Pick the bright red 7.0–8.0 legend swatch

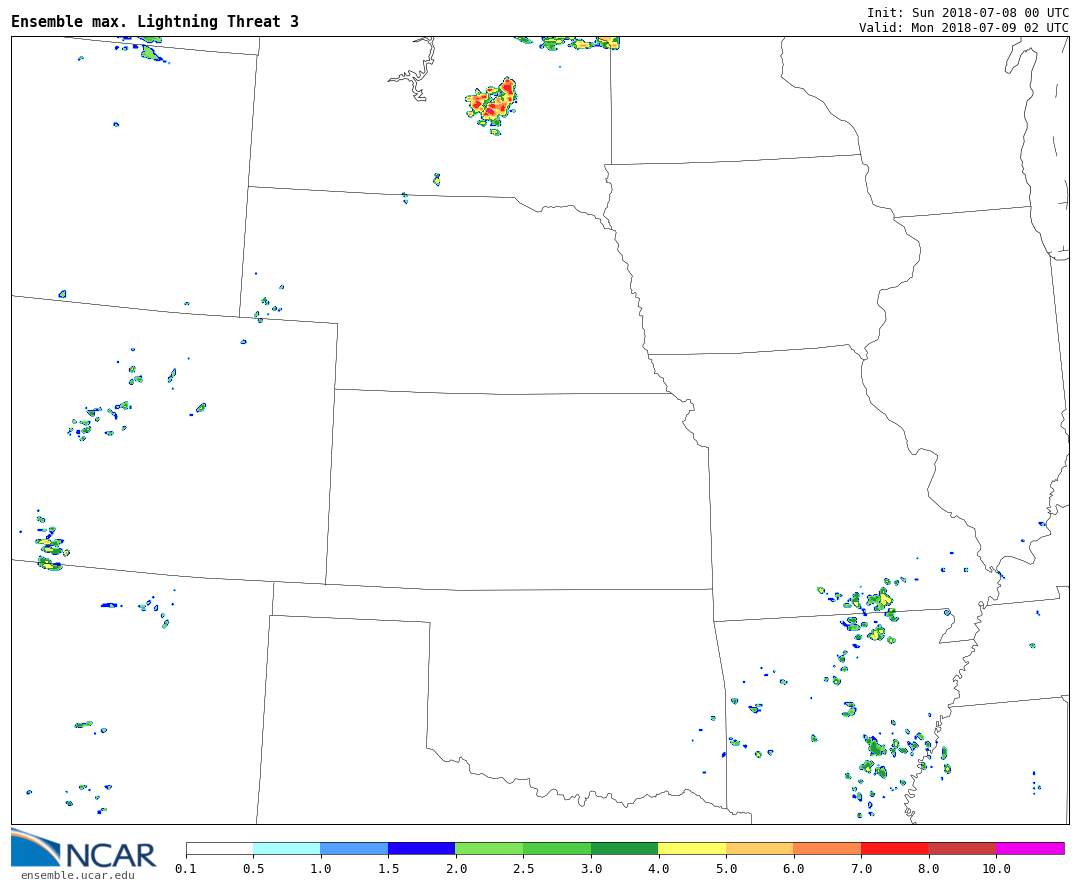tap(894, 848)
